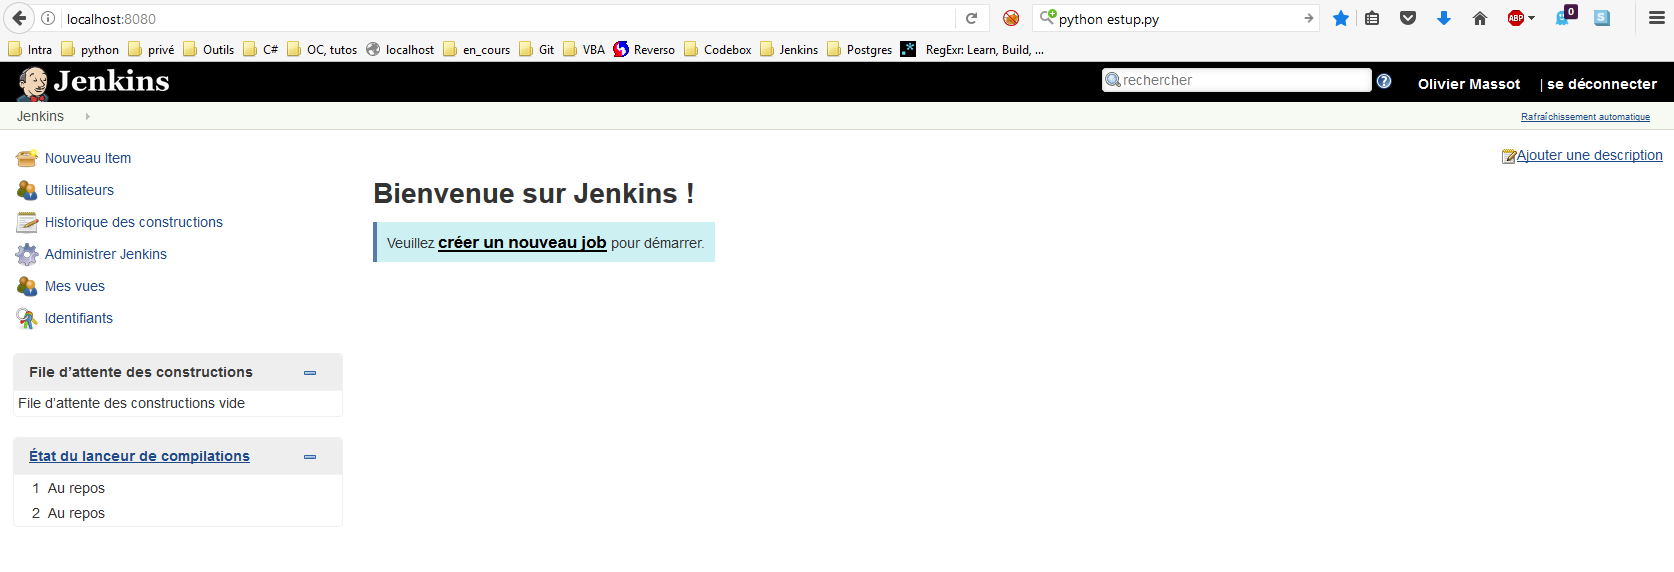Click the Nouveau Item icon
1674x572 pixels.
[27, 158]
